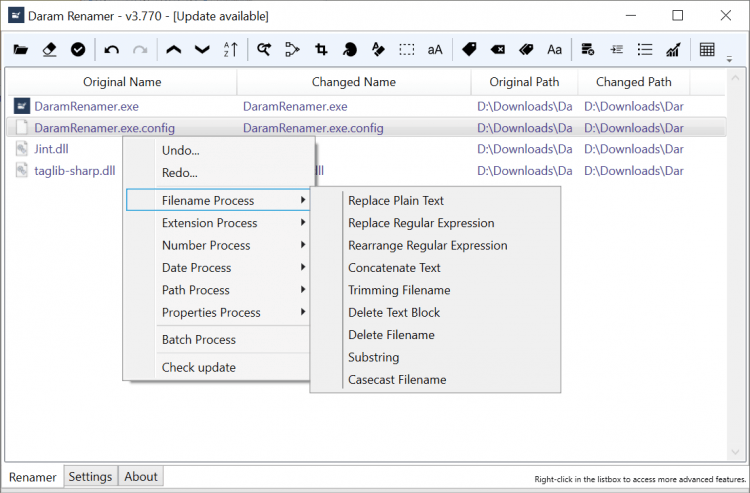
Task: Click the backspace delete extension icon
Action: point(498,49)
